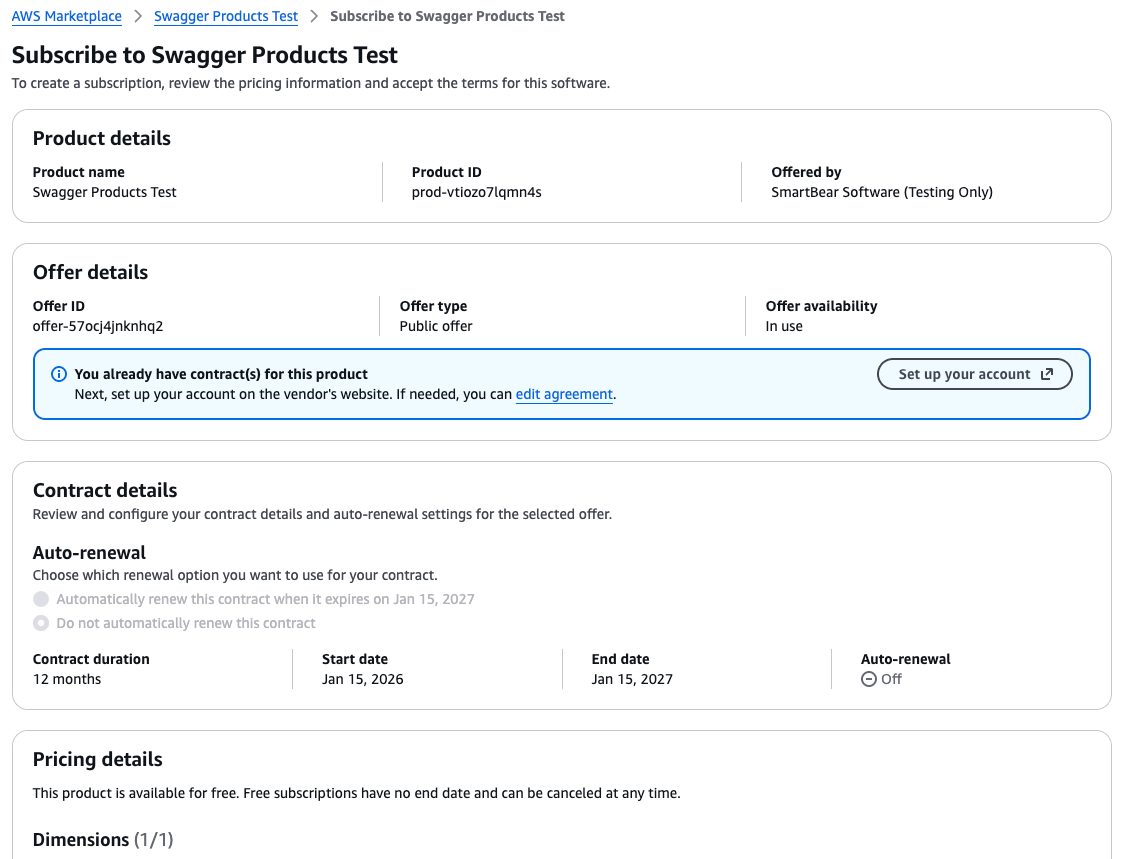The image size is (1131, 859).
Task: Click the Pricing details heading
Action: click(97, 759)
